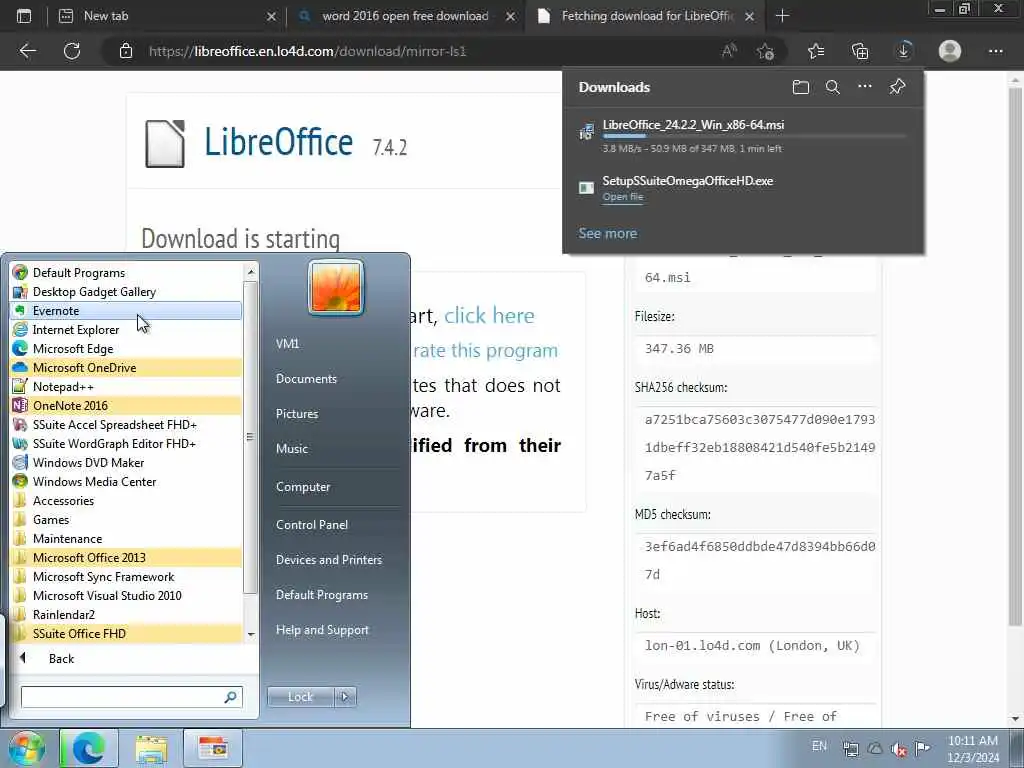Open the shutdown options arrow beside Lock
The width and height of the screenshot is (1024, 768).
345,697
